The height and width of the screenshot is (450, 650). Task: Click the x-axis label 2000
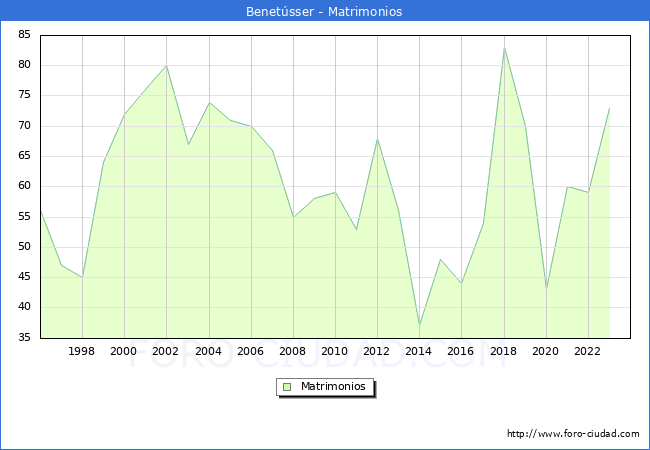(124, 351)
